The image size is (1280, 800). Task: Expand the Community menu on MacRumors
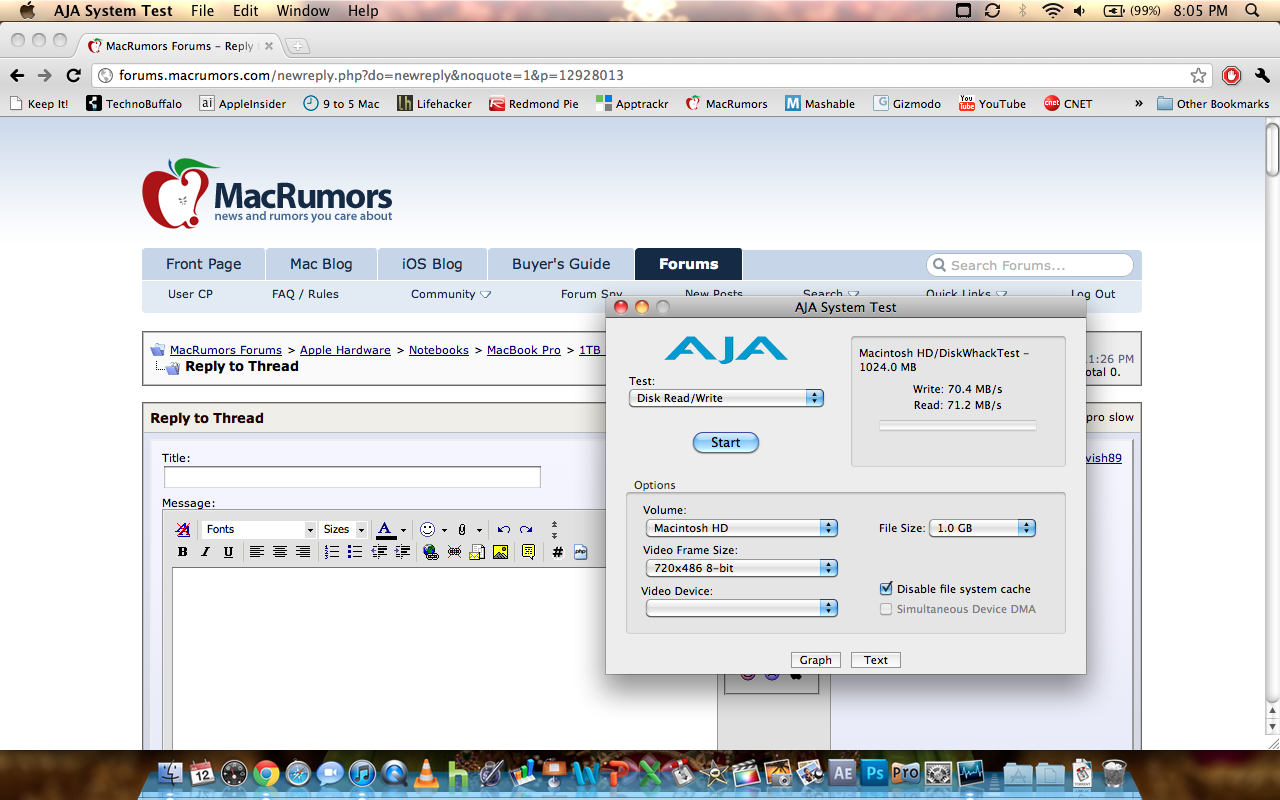click(x=451, y=294)
